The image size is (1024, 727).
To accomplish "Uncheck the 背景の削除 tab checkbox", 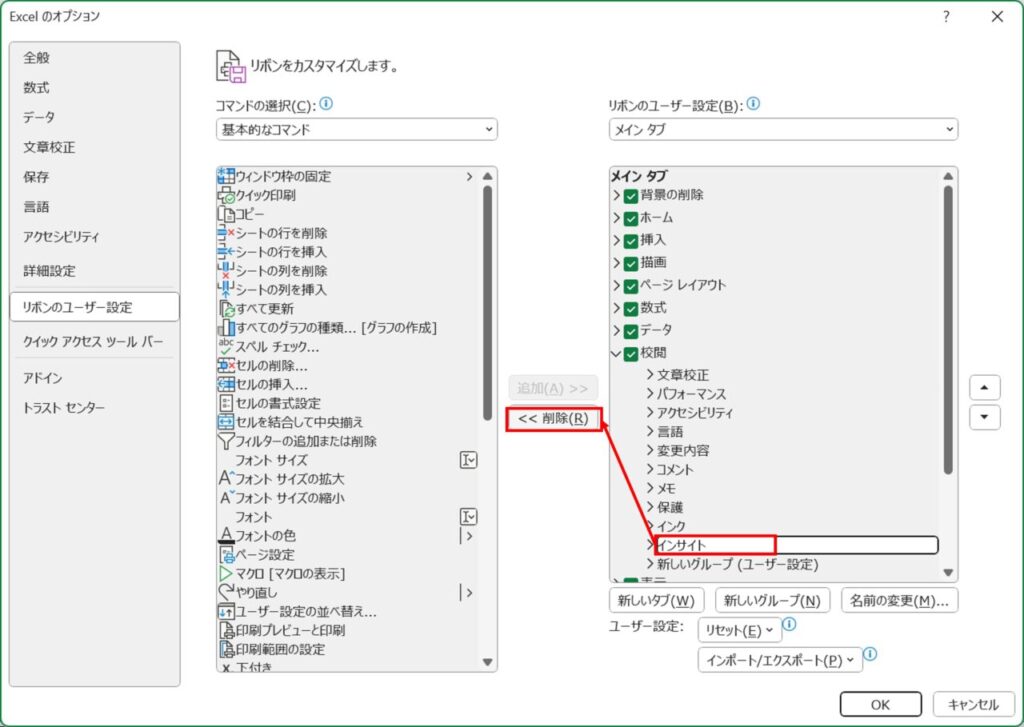I will coord(630,196).
